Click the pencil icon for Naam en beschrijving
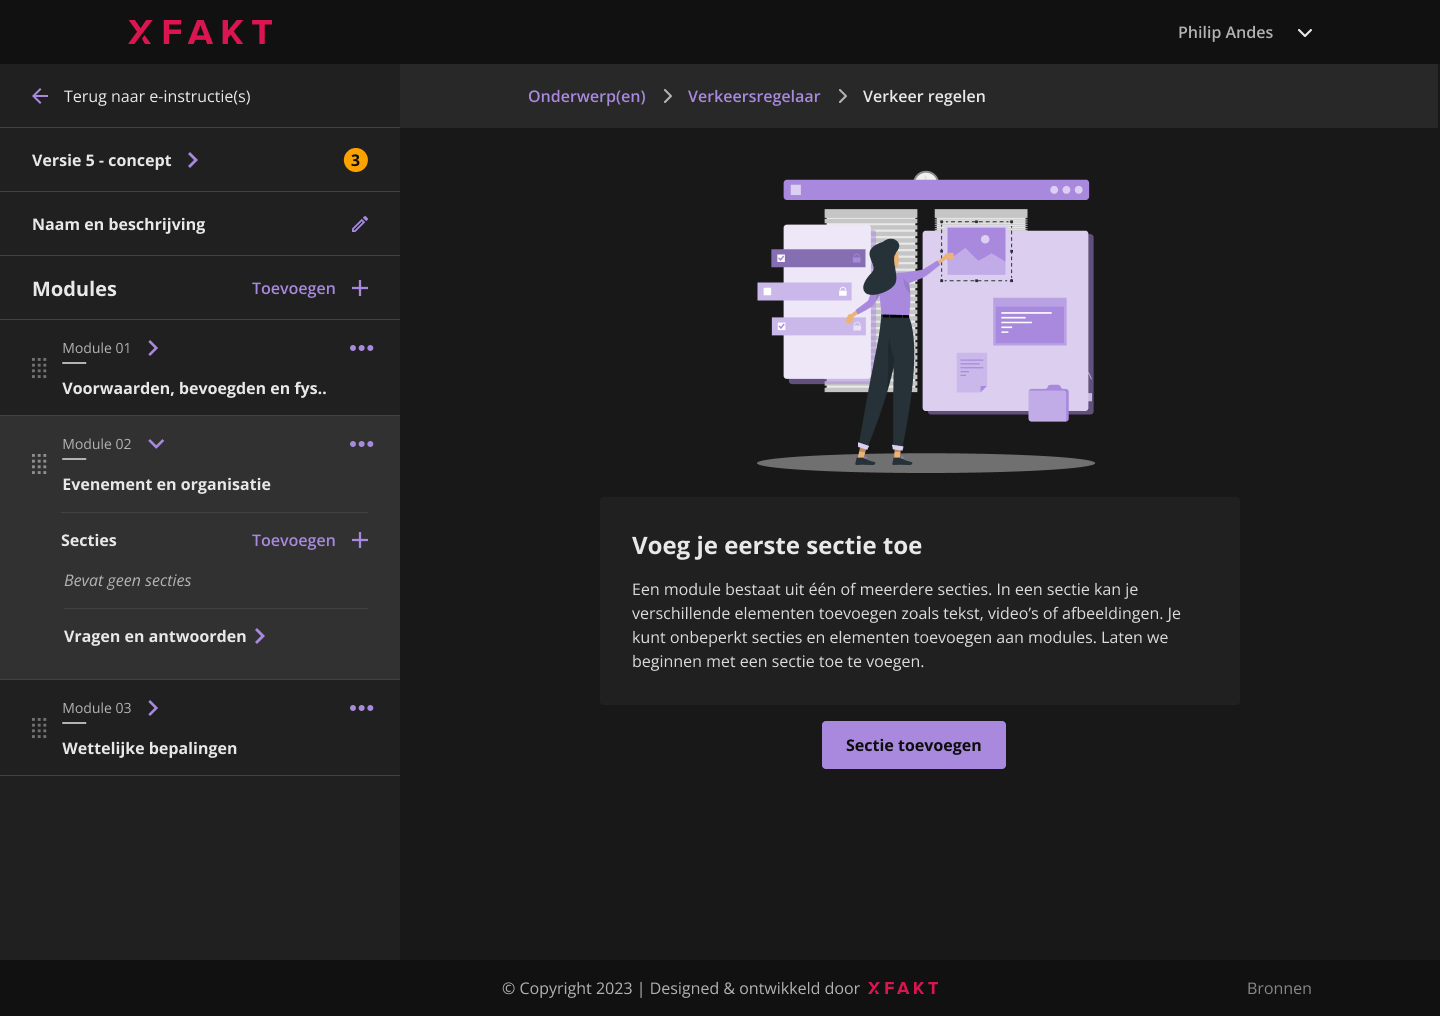 [x=360, y=224]
